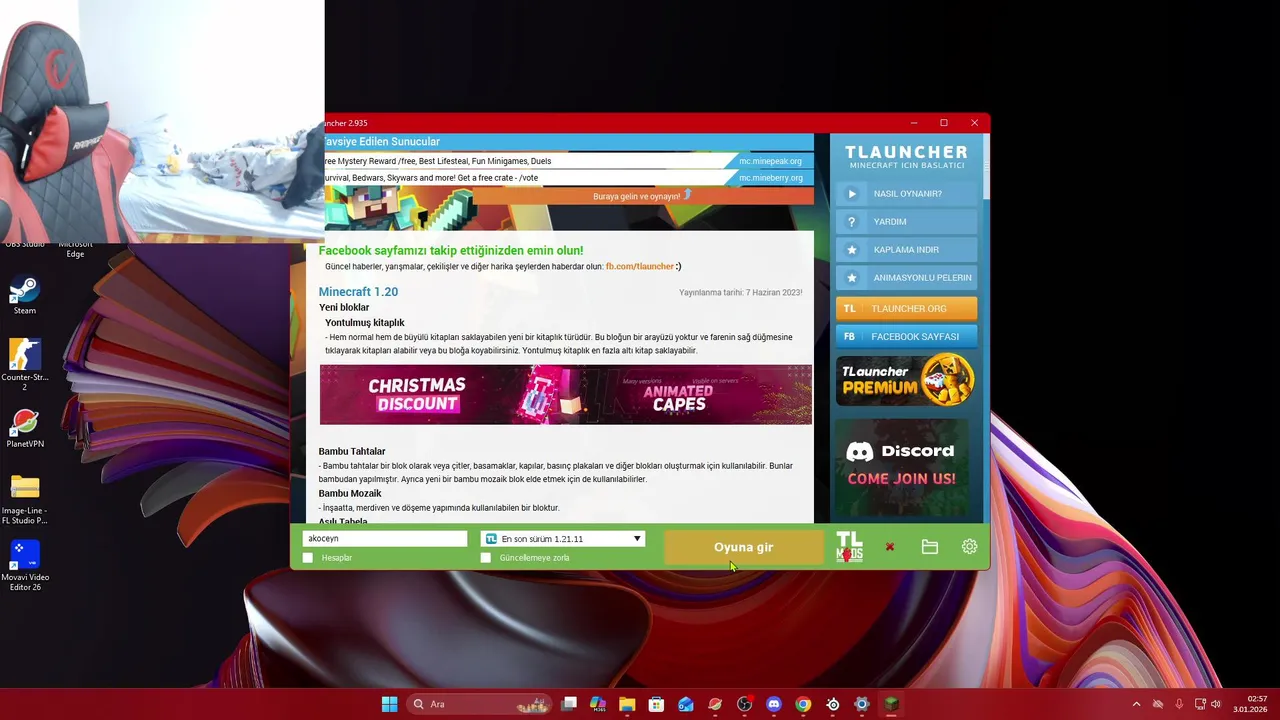Open the Discord Come Join Us banner
The width and height of the screenshot is (1280, 720).
tap(902, 470)
